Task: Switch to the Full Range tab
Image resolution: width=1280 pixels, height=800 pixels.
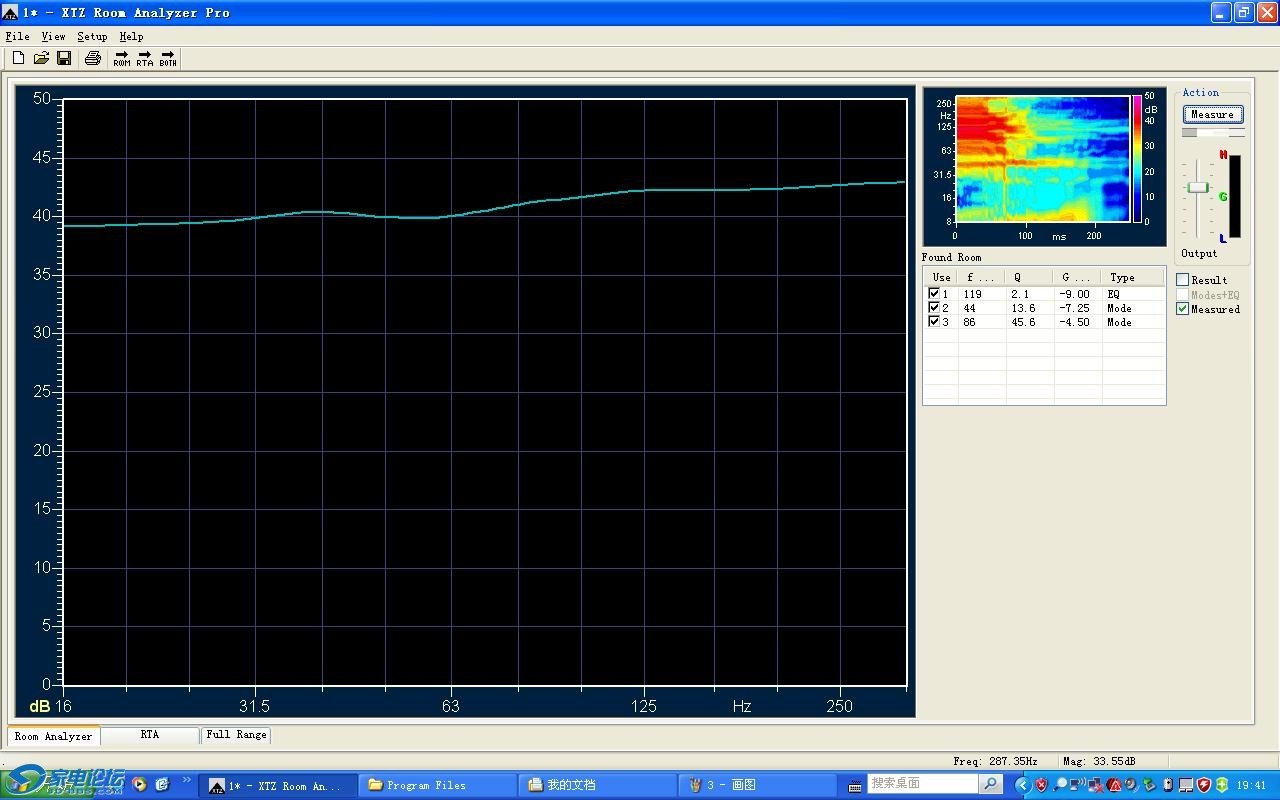Action: [x=236, y=735]
